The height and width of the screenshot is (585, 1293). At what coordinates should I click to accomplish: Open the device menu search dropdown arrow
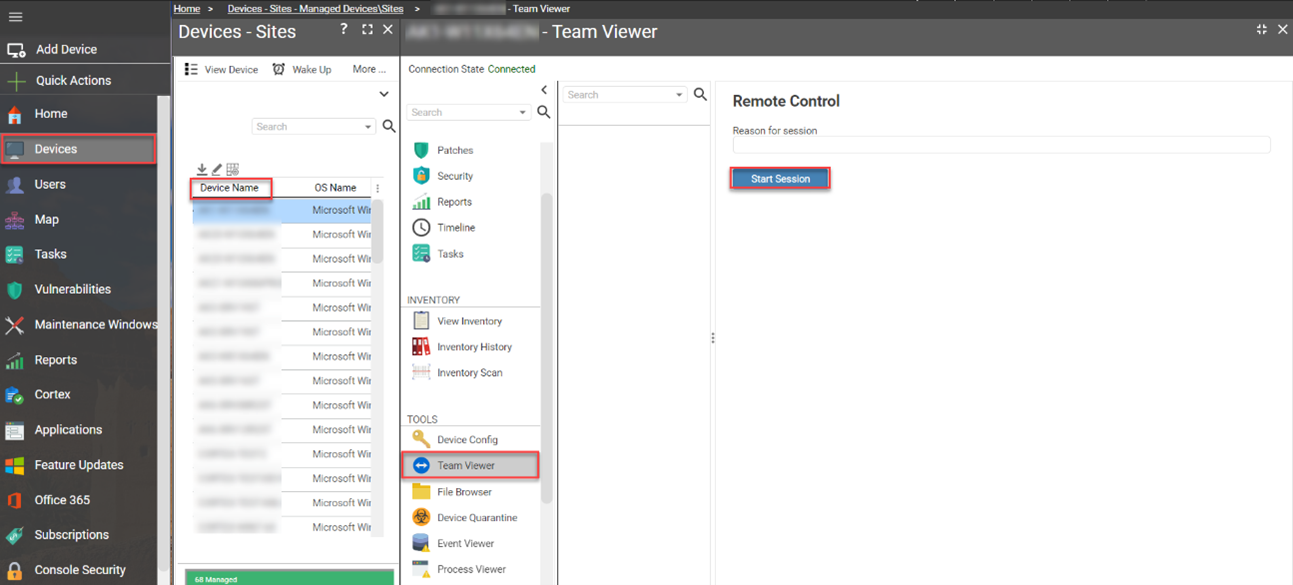523,113
